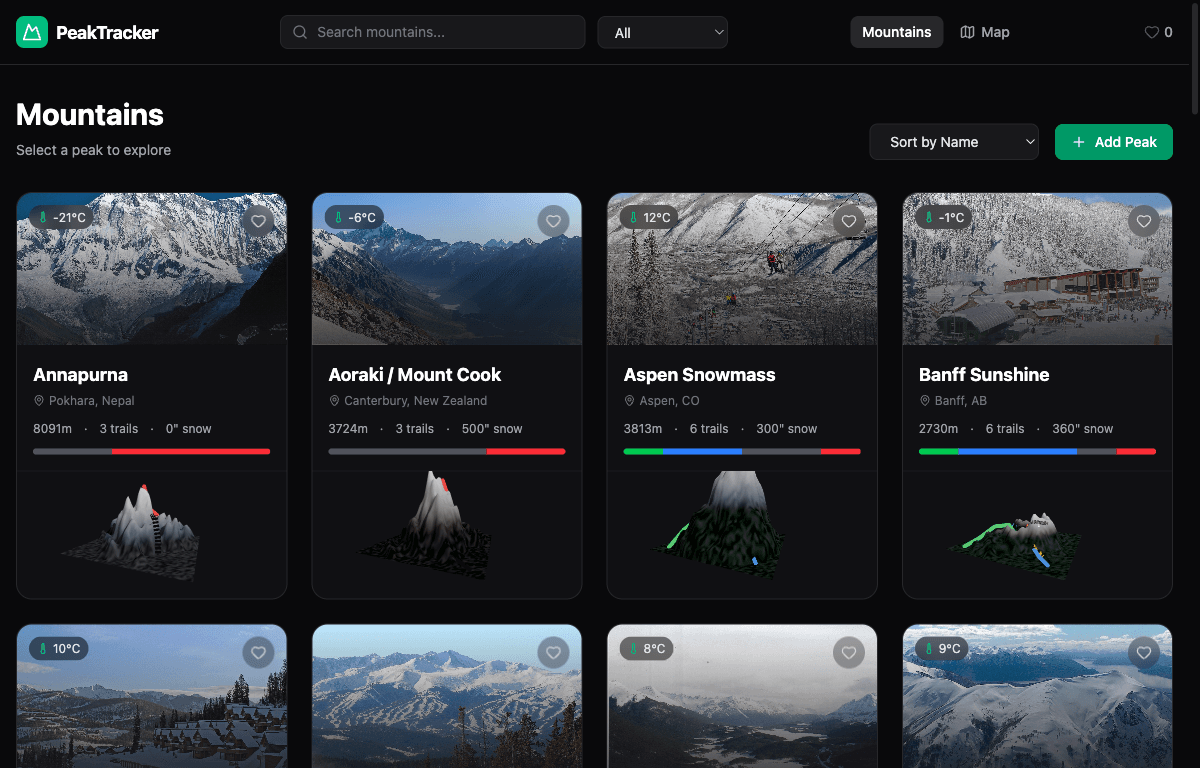
Task: Open the Sort by Name dropdown
Action: coord(953,141)
